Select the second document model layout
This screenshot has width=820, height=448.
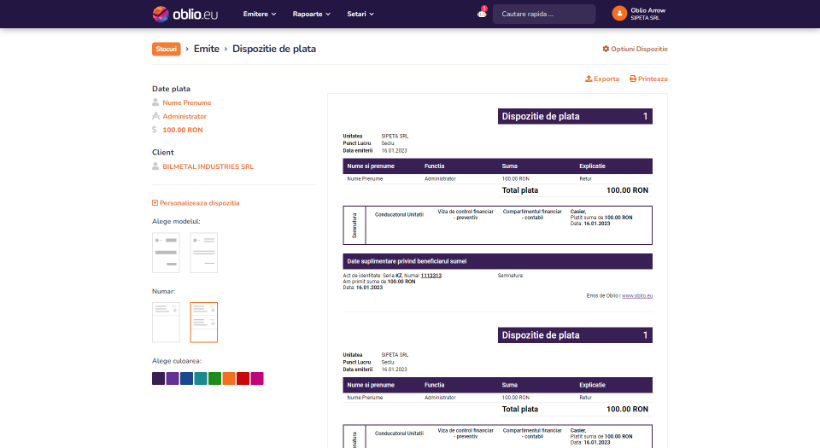(204, 253)
